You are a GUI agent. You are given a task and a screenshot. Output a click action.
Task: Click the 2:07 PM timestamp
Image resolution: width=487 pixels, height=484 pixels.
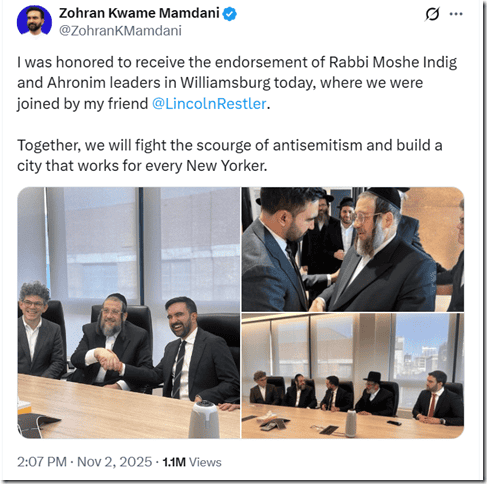pos(42,462)
